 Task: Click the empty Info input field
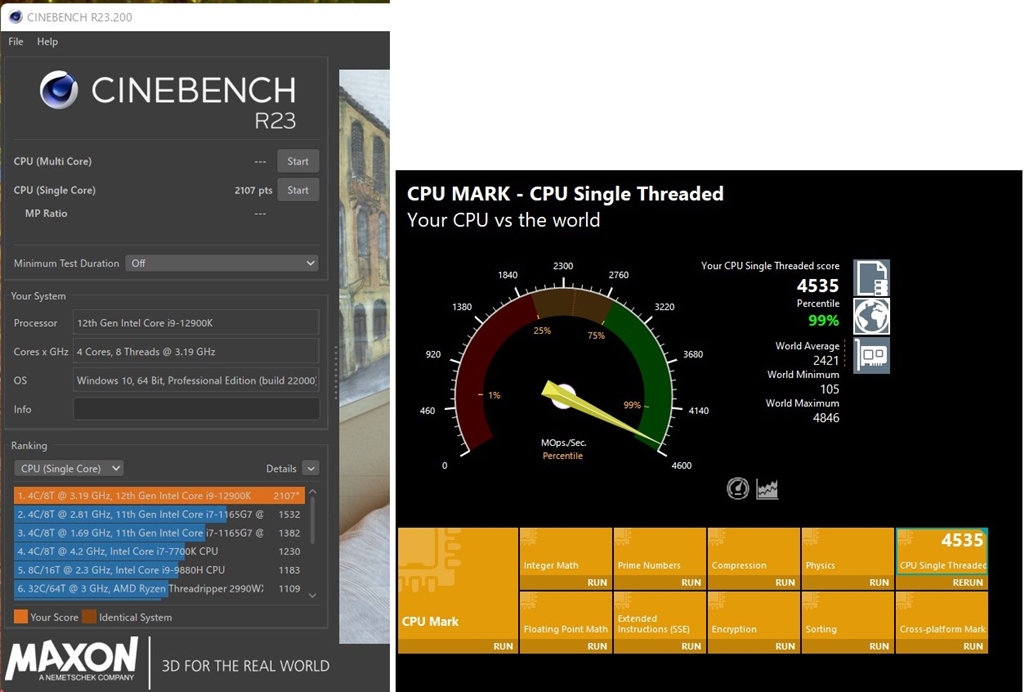[x=196, y=409]
